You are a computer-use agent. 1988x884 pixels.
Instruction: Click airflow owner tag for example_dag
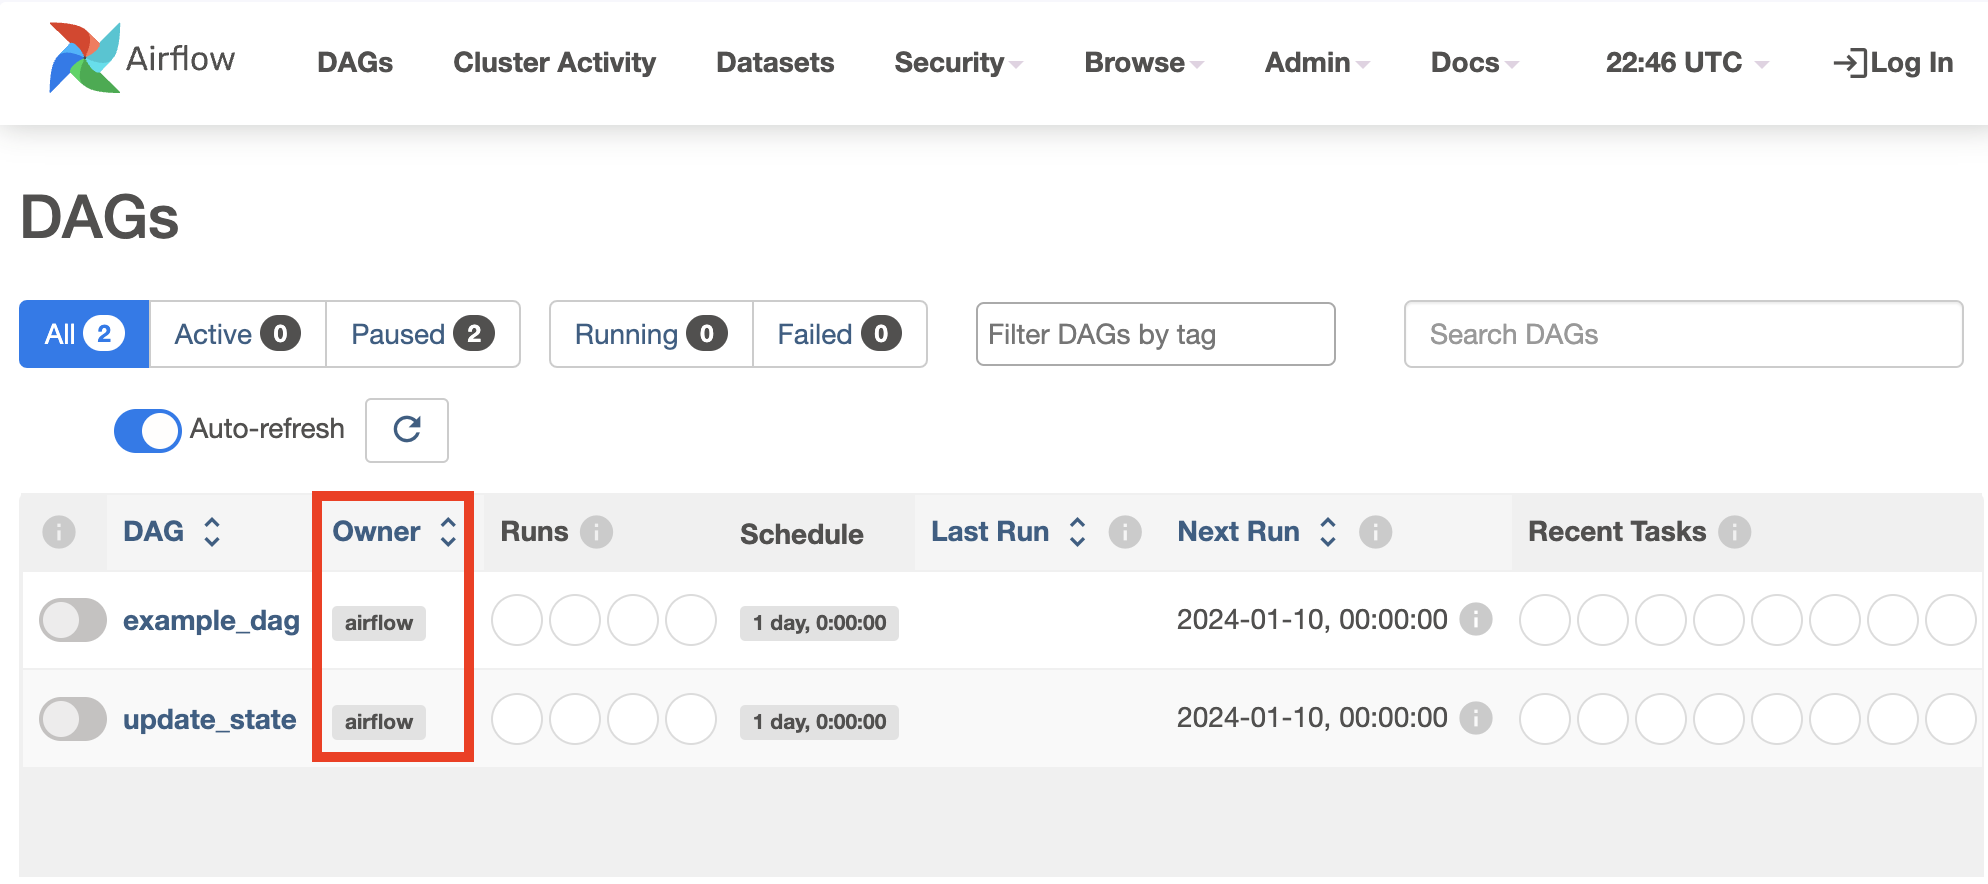[379, 623]
